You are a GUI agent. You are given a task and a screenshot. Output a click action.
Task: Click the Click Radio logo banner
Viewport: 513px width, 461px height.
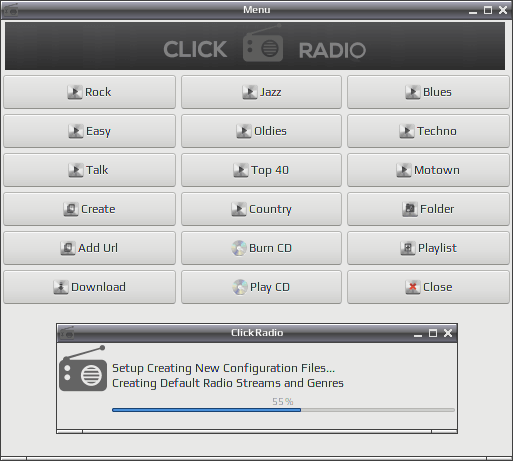coord(255,46)
